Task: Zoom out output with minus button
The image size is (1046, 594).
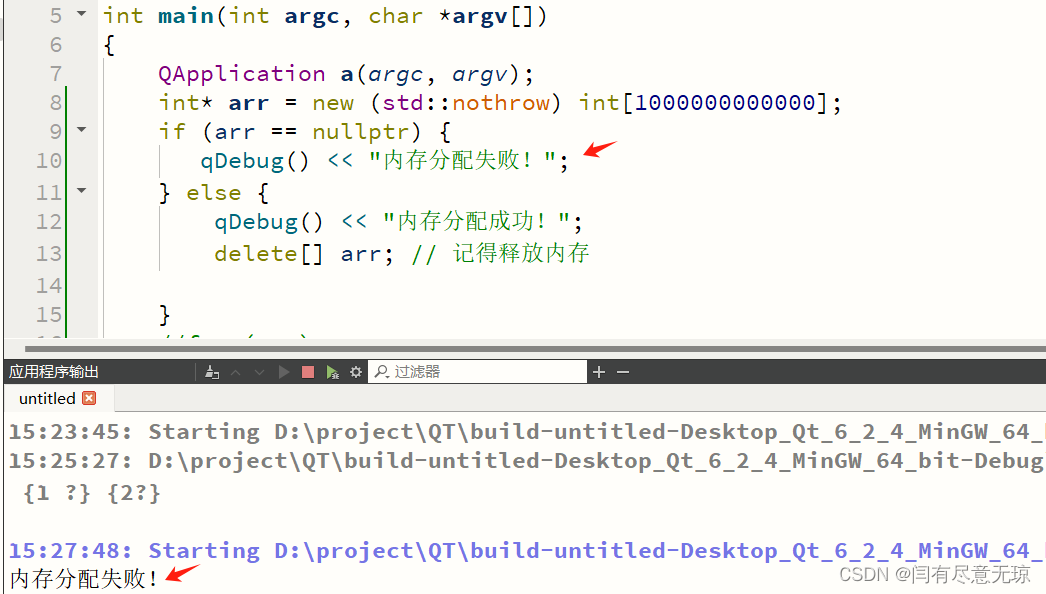Action: pos(623,372)
